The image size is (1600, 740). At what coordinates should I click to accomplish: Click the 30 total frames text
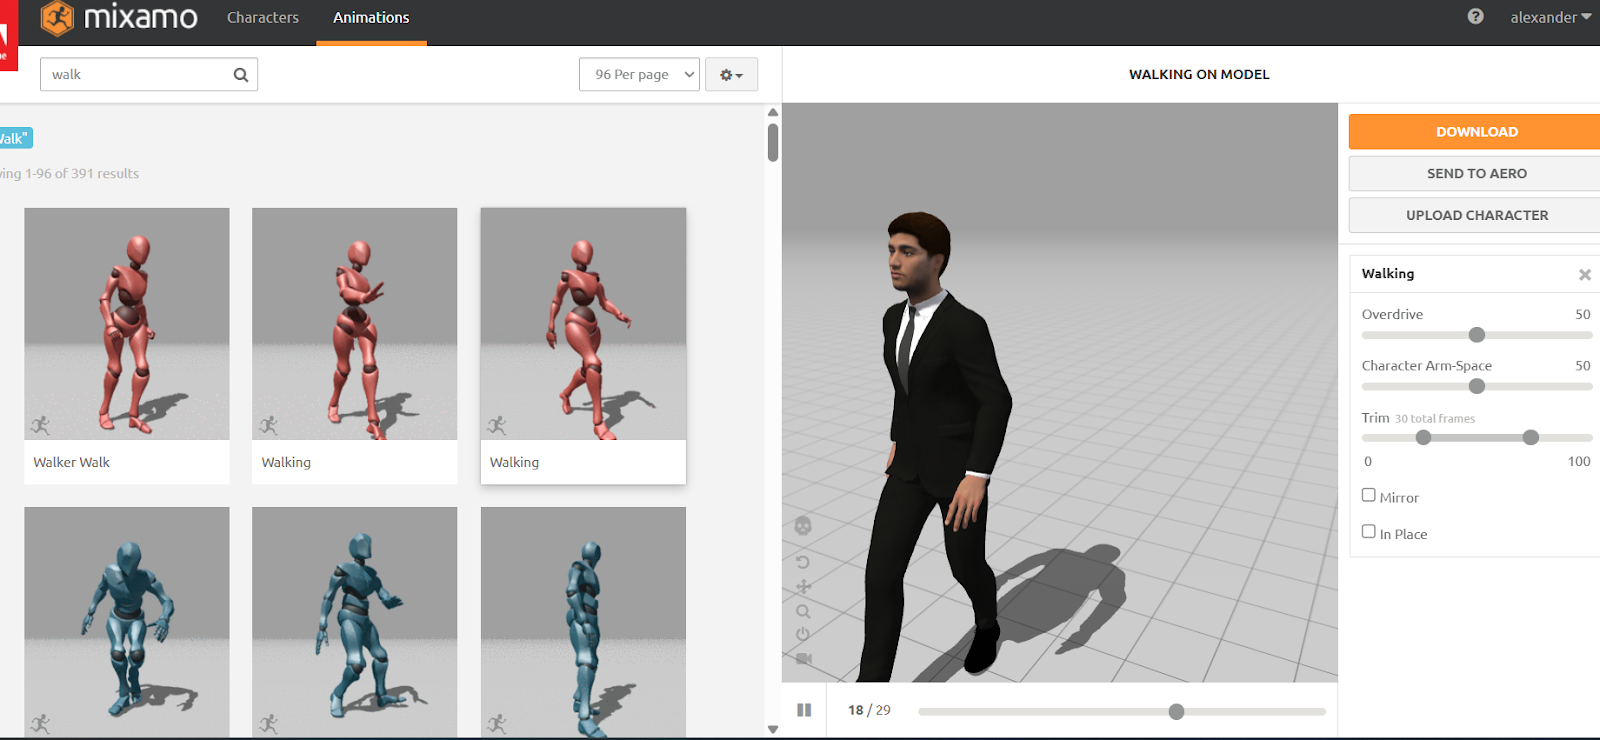coord(1435,419)
